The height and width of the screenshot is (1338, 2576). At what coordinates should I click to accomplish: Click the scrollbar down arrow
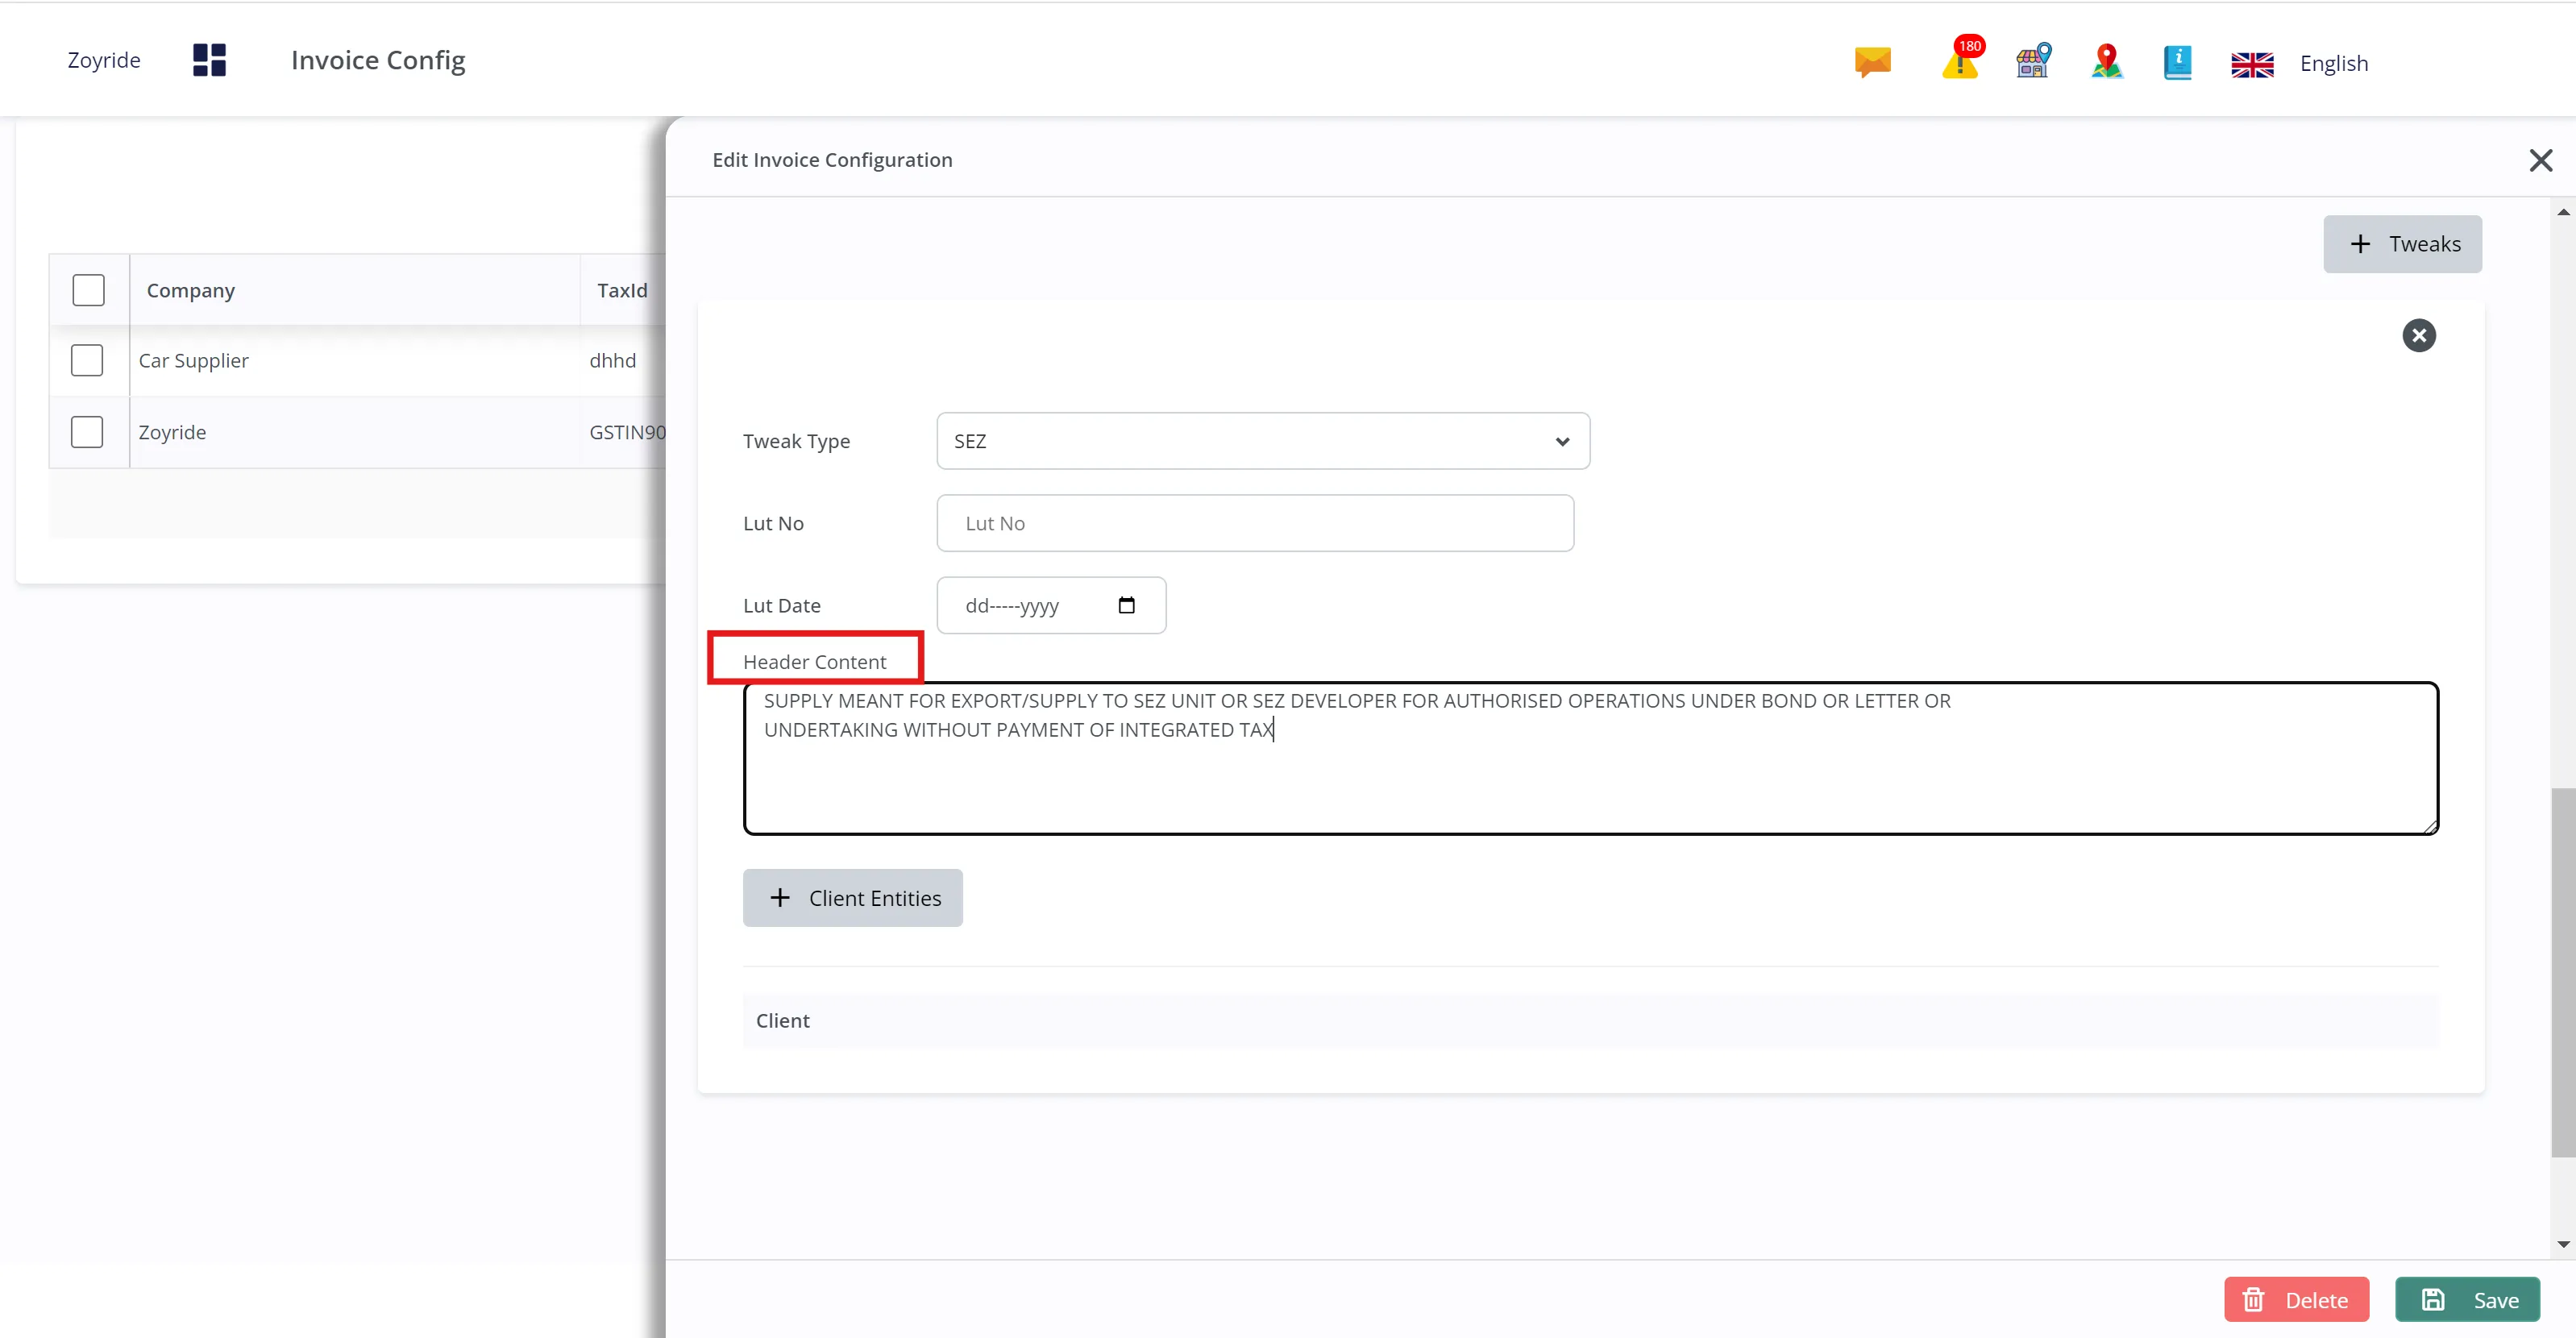[x=2562, y=1245]
